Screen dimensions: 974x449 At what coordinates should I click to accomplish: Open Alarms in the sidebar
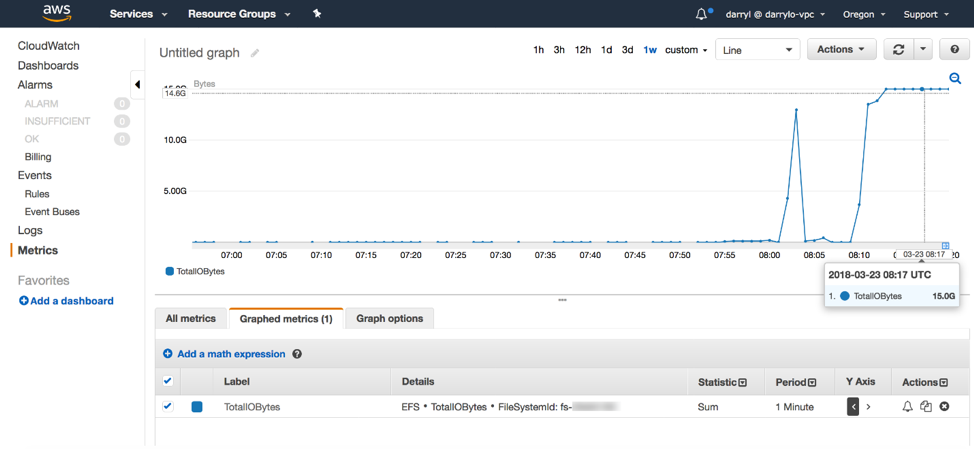tap(35, 84)
